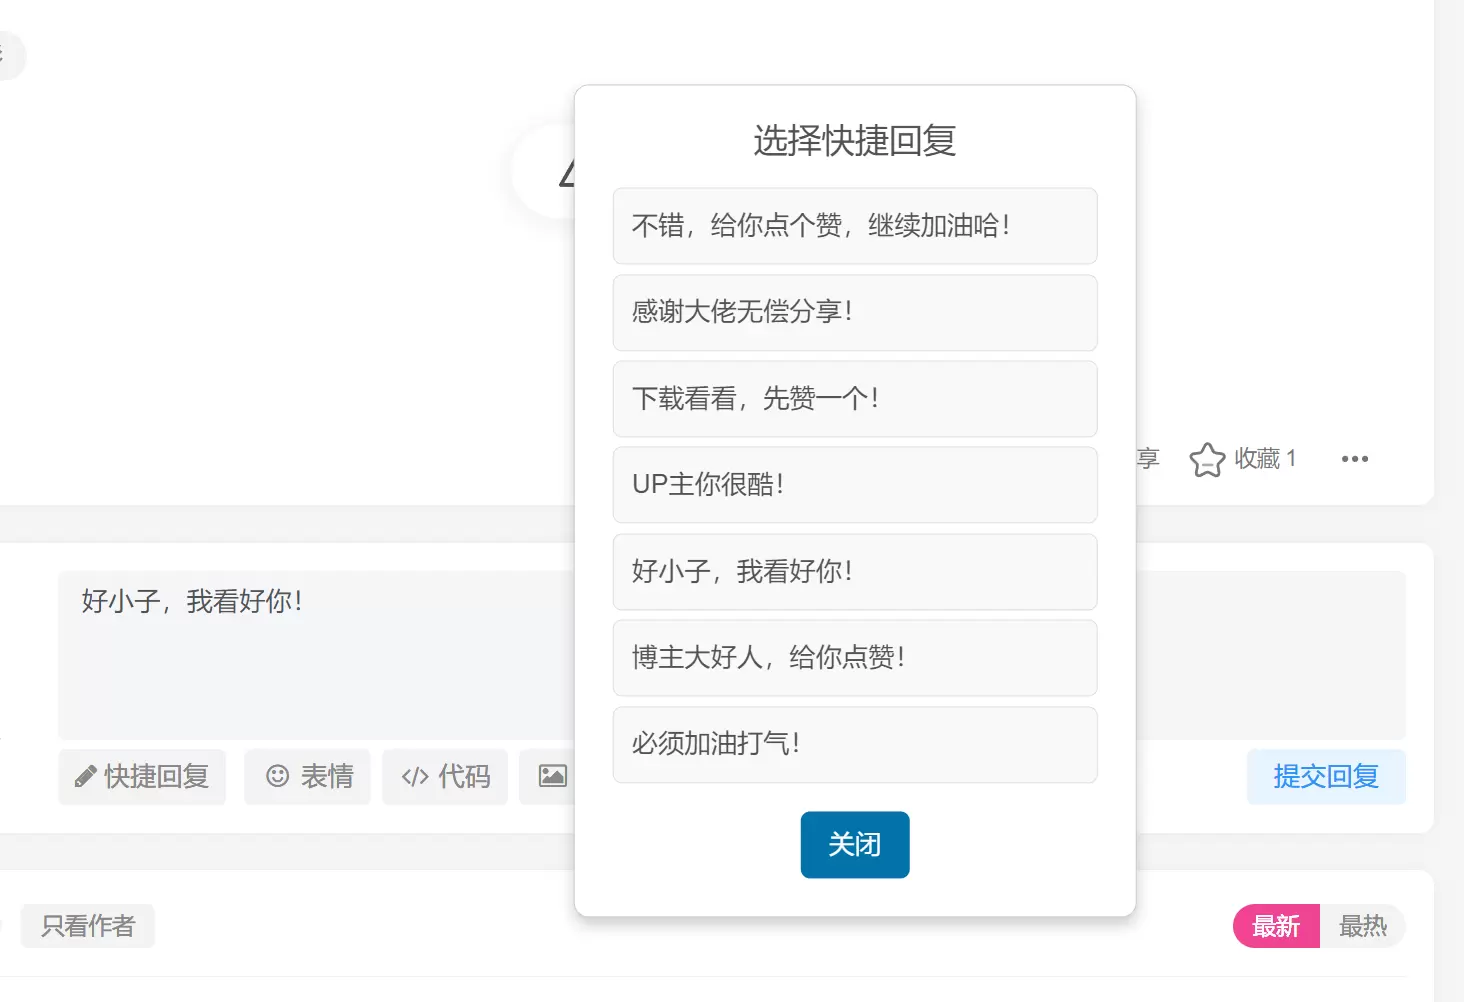The height and width of the screenshot is (1002, 1464).
Task: Select quick reply 博主大好人，给你点赞！
Action: pos(855,658)
